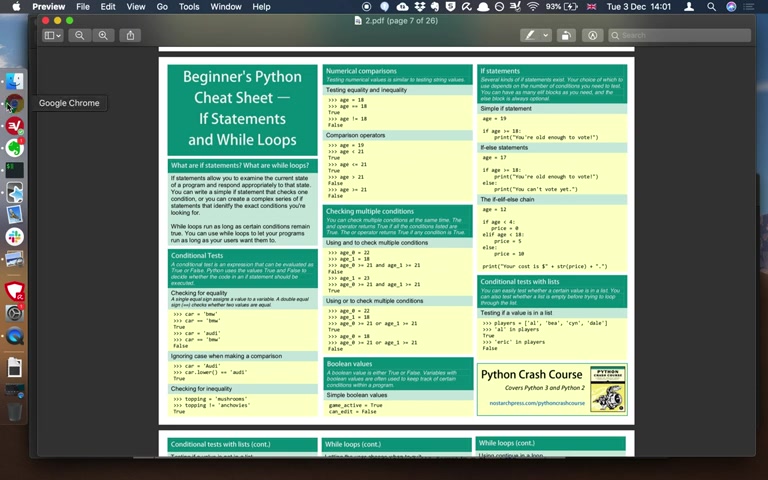Screen dimensions: 768x480
Task: Open the Window menu
Action: tap(226, 6)
